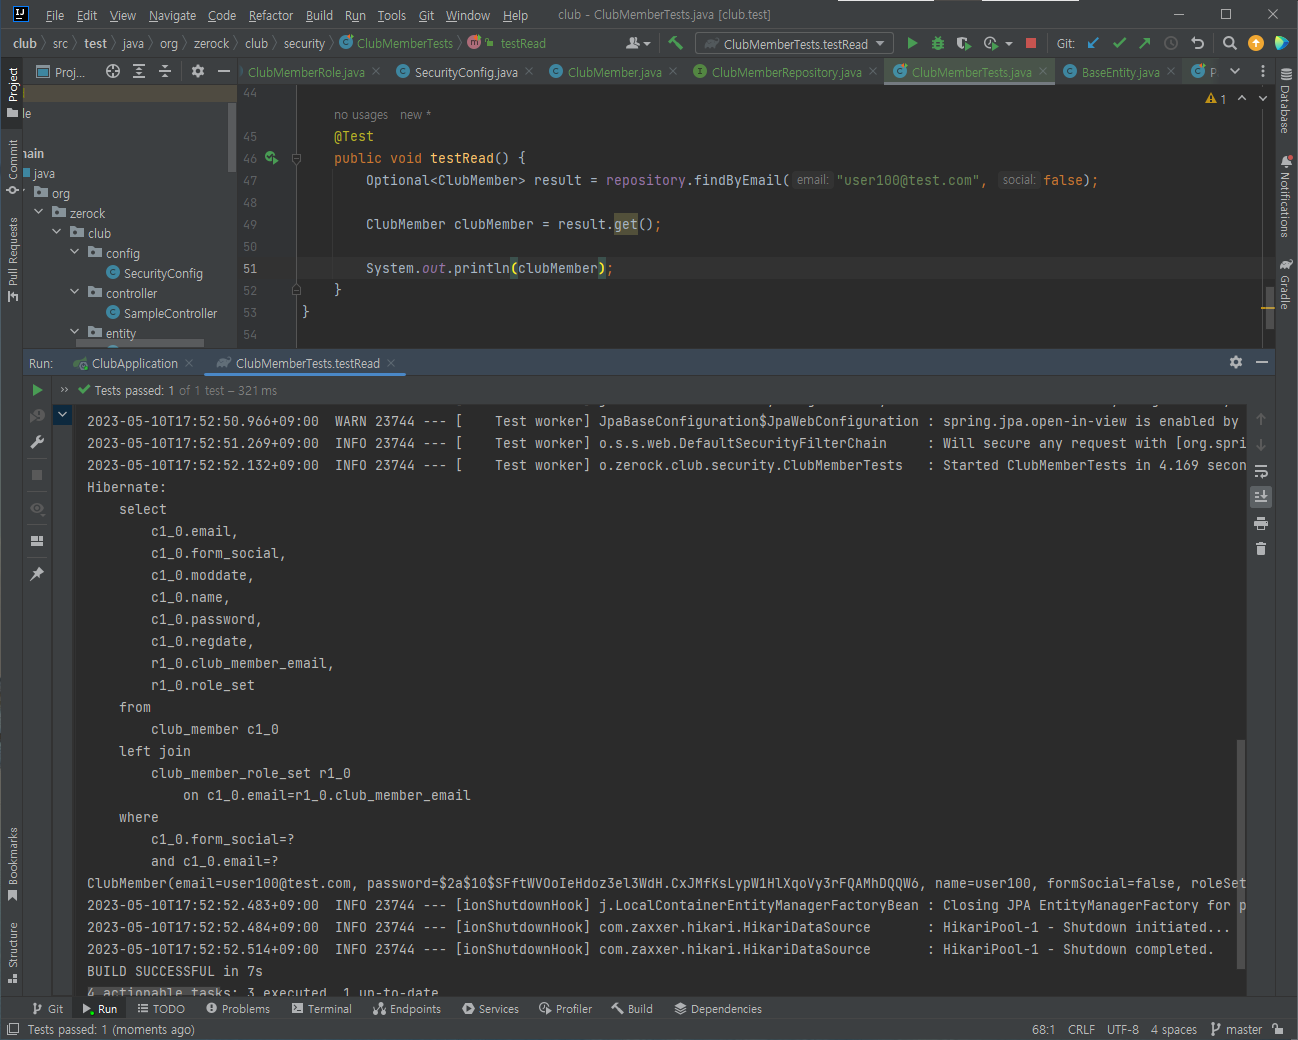This screenshot has width=1298, height=1040.
Task: Click the security breadcrumb item
Action: pos(304,43)
